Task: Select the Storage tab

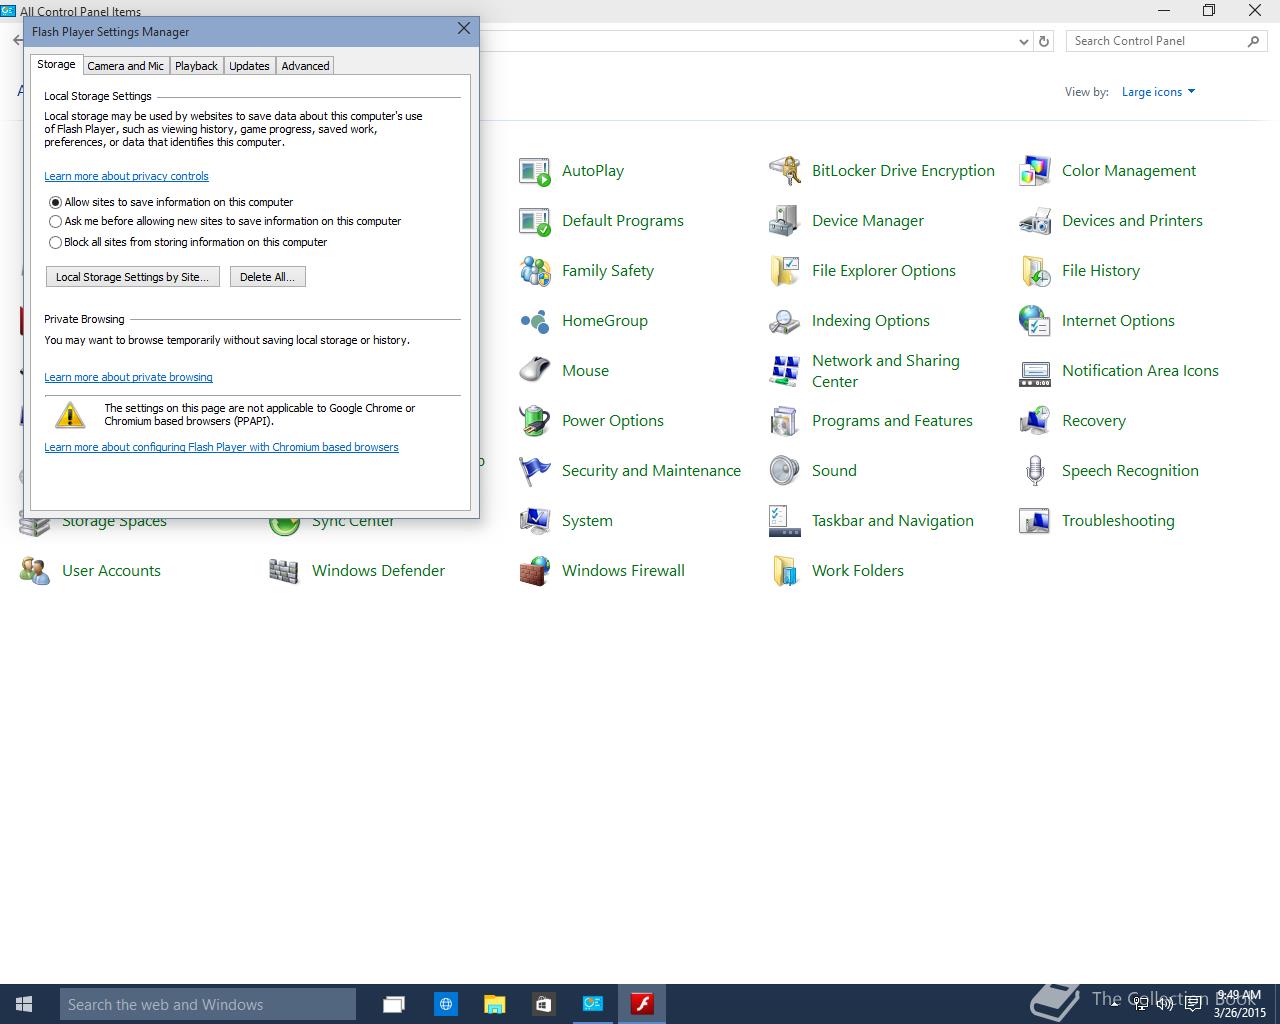Action: pyautogui.click(x=56, y=64)
